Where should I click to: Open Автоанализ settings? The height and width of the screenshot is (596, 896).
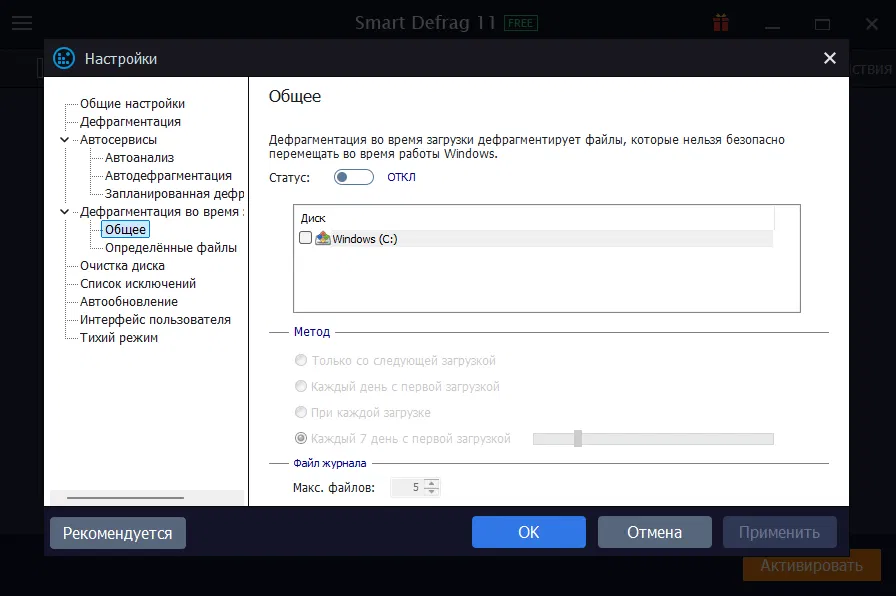pyautogui.click(x=139, y=158)
